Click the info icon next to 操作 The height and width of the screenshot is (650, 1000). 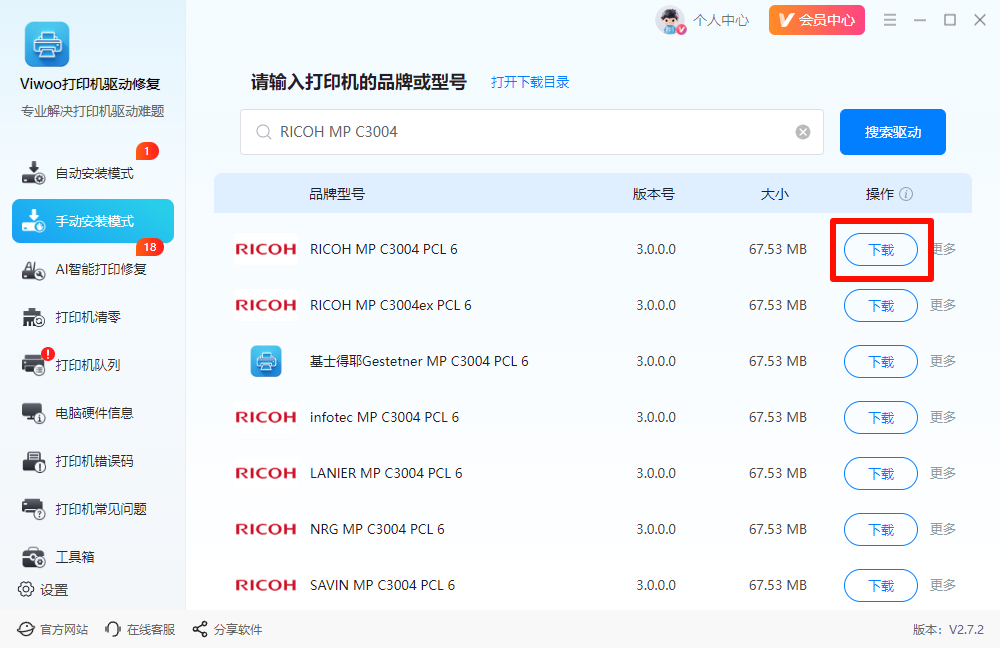coord(906,194)
